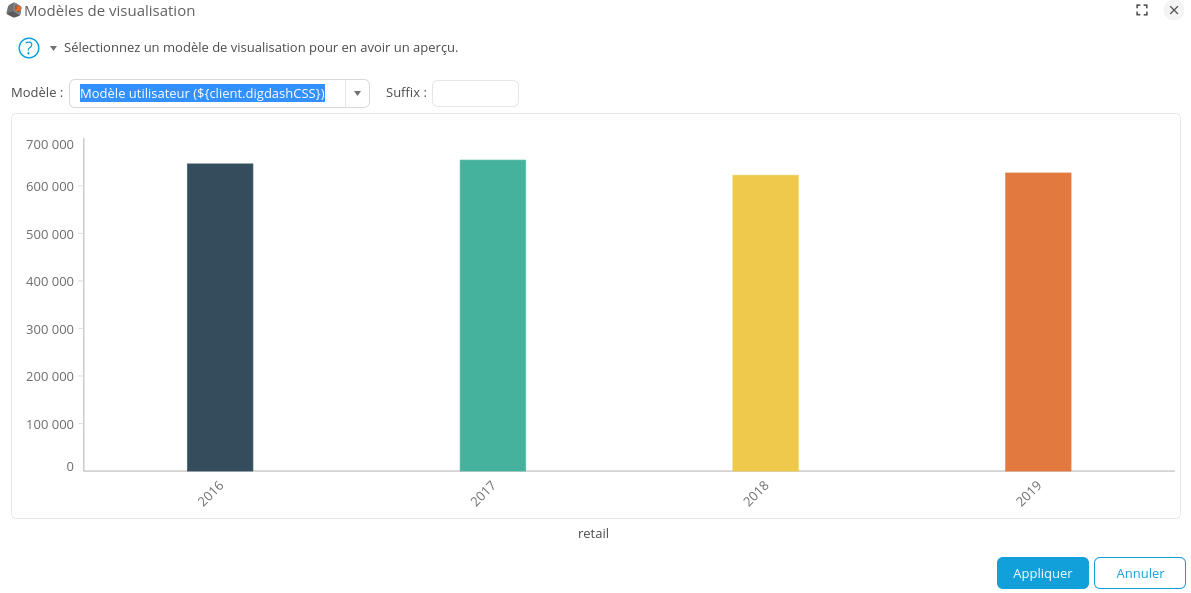The height and width of the screenshot is (593, 1191).
Task: Click the Modèles de visualisation cube icon
Action: [12, 11]
